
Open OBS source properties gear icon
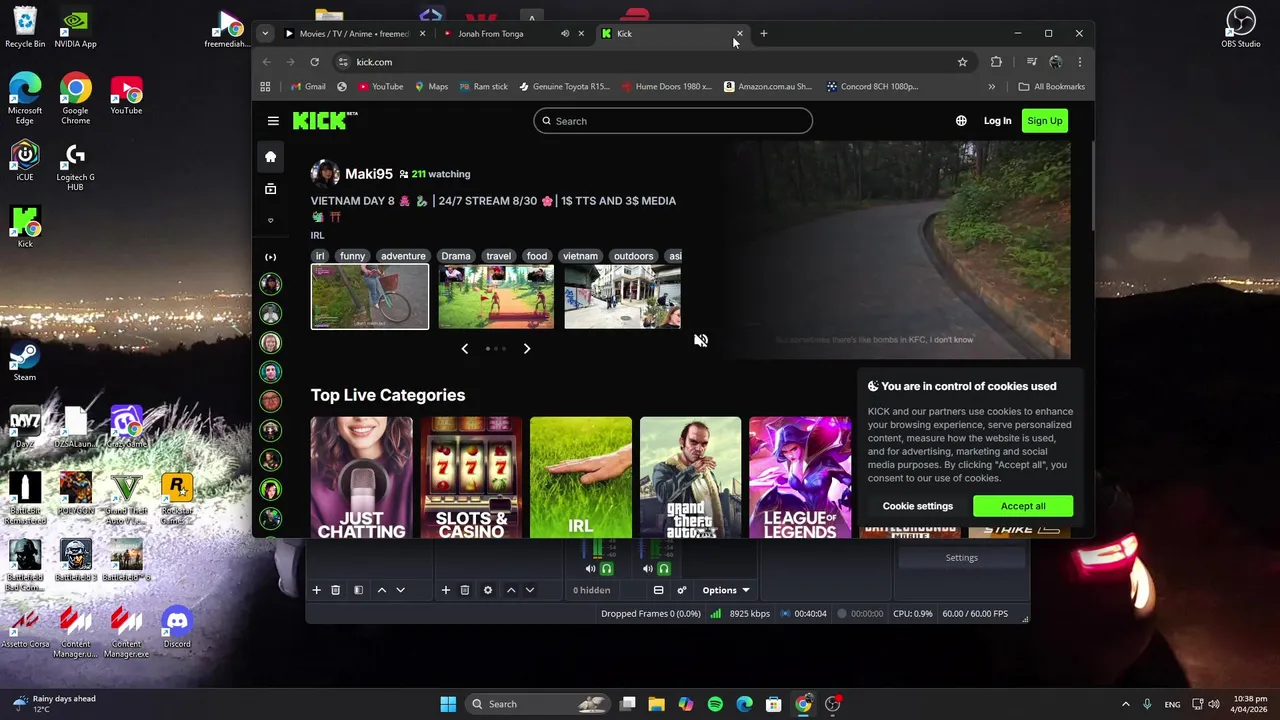(488, 590)
